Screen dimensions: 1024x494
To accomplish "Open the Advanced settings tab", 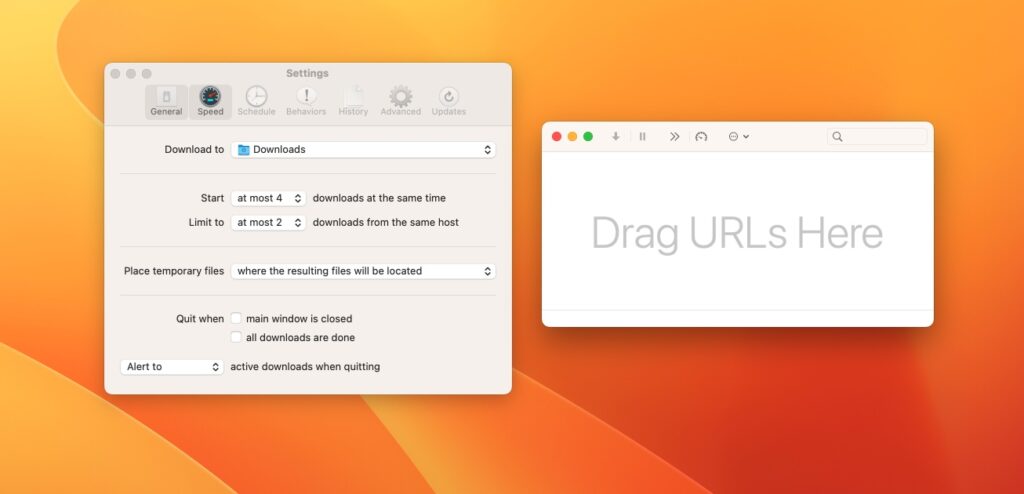I will point(400,102).
